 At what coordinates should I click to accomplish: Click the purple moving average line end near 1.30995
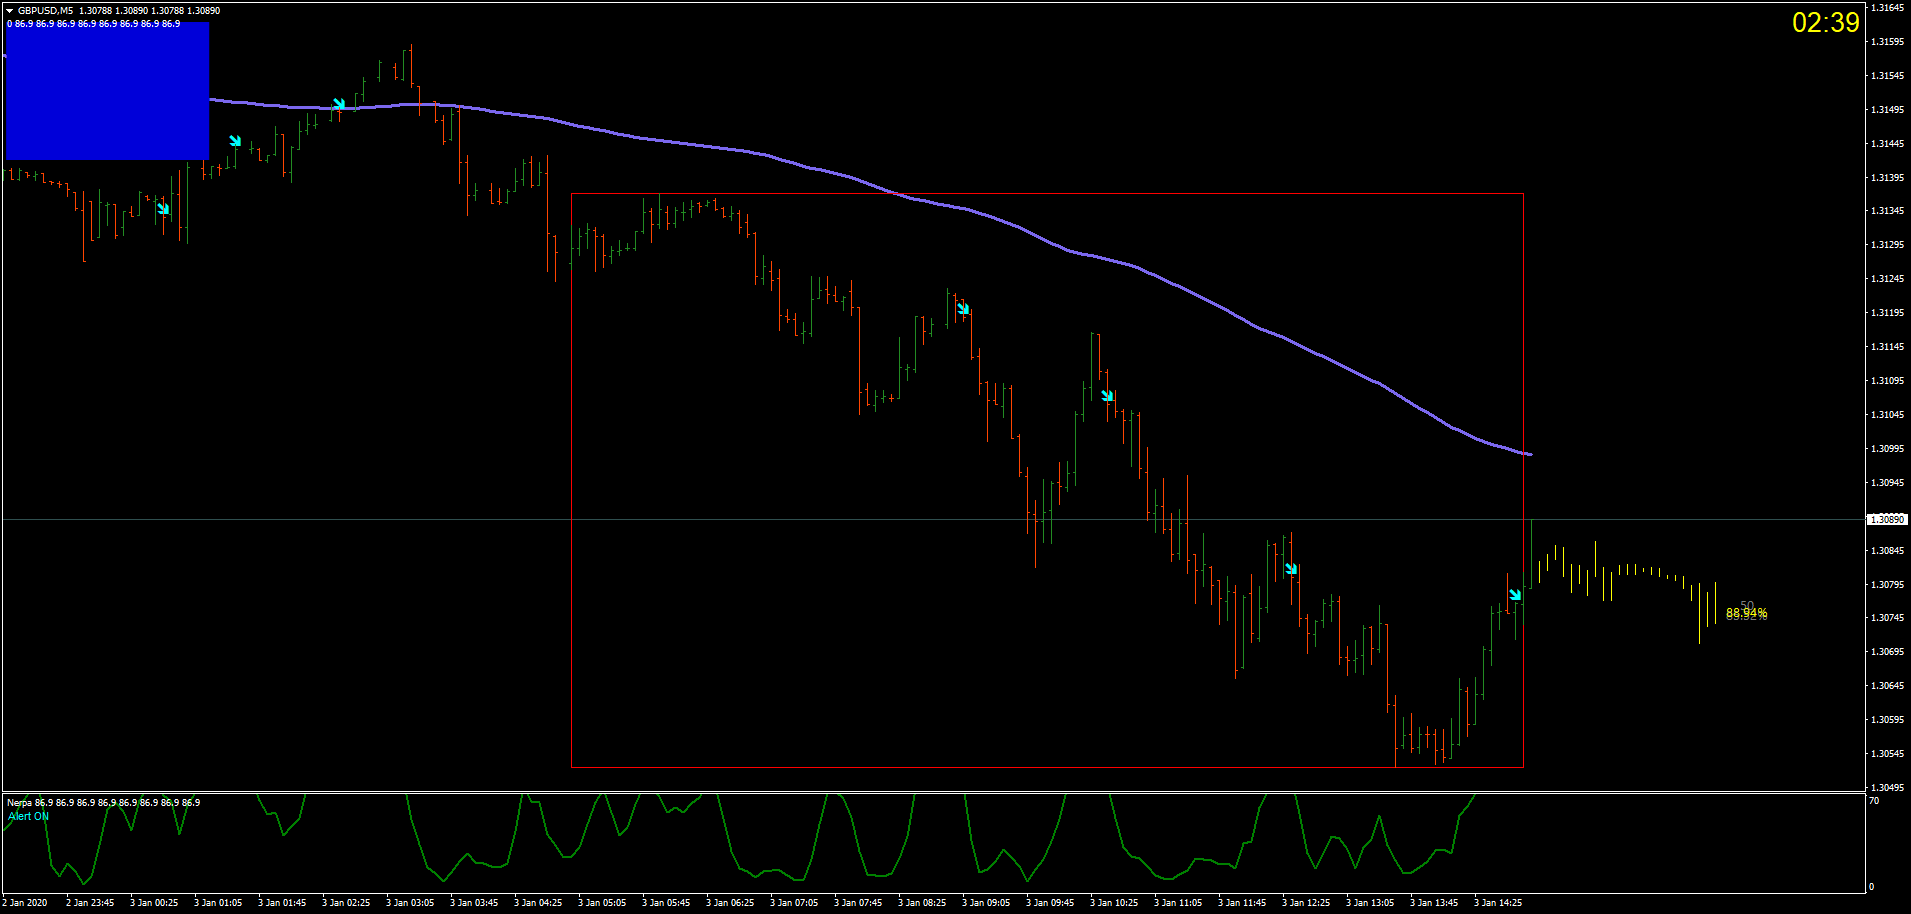(x=1528, y=454)
